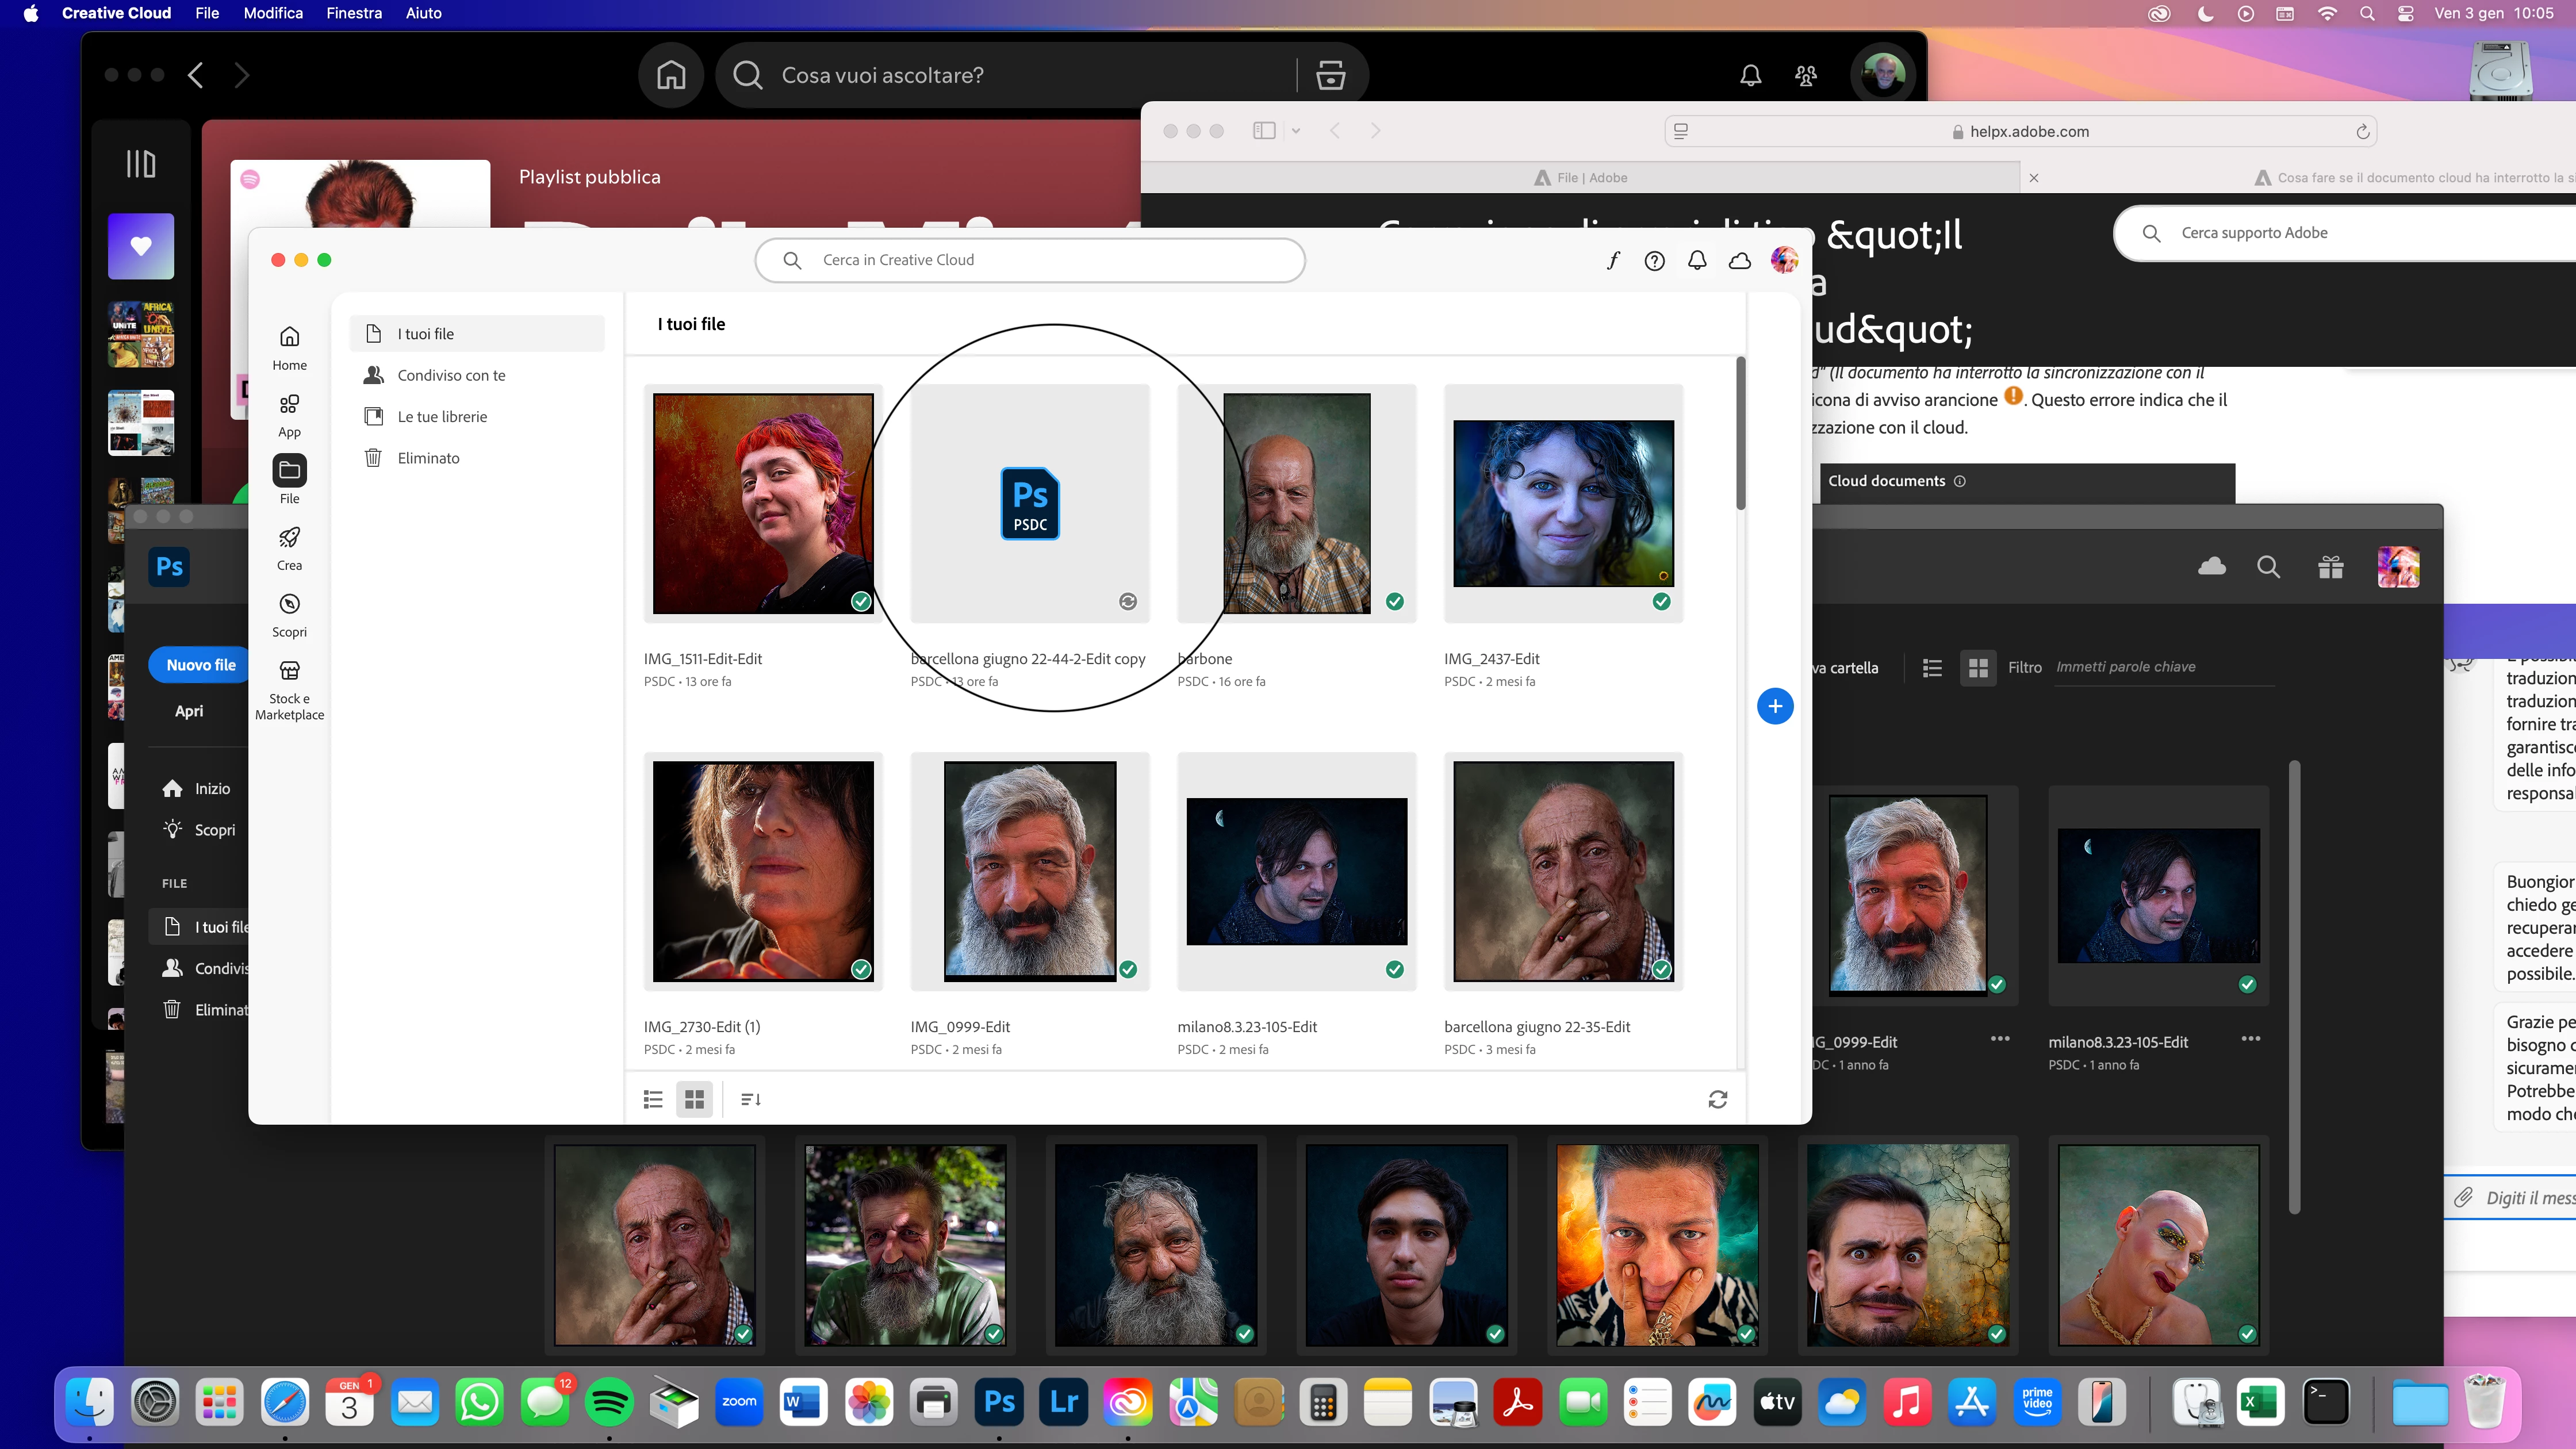Open the Finestra menu
The height and width of the screenshot is (1449, 2576).
click(x=354, y=13)
